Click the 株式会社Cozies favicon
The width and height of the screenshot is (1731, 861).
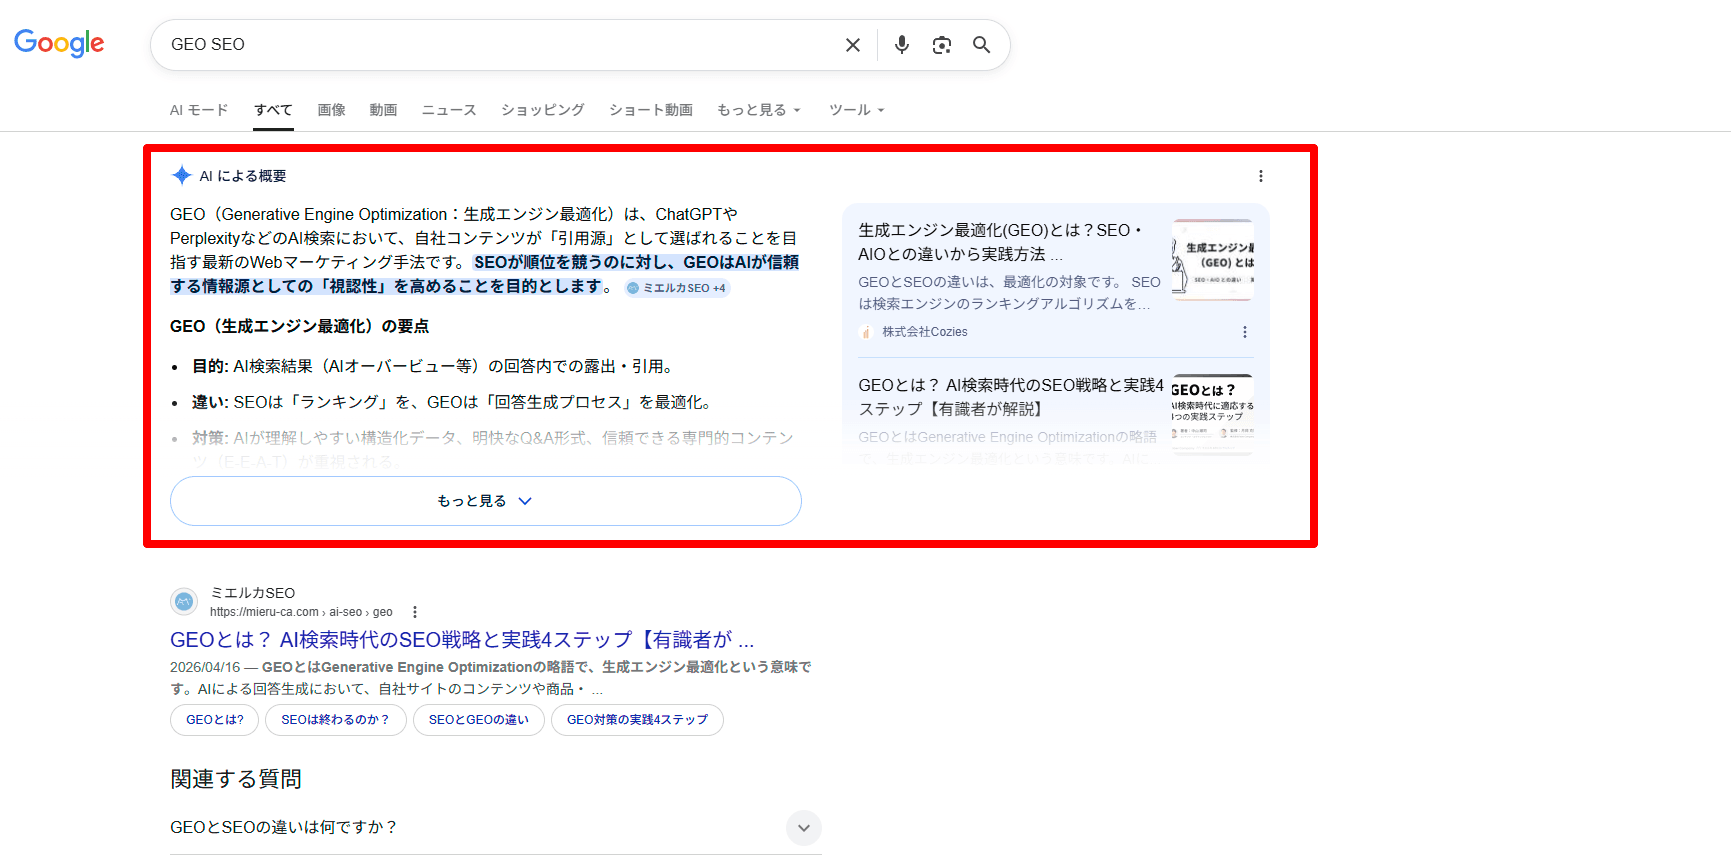pyautogui.click(x=866, y=332)
